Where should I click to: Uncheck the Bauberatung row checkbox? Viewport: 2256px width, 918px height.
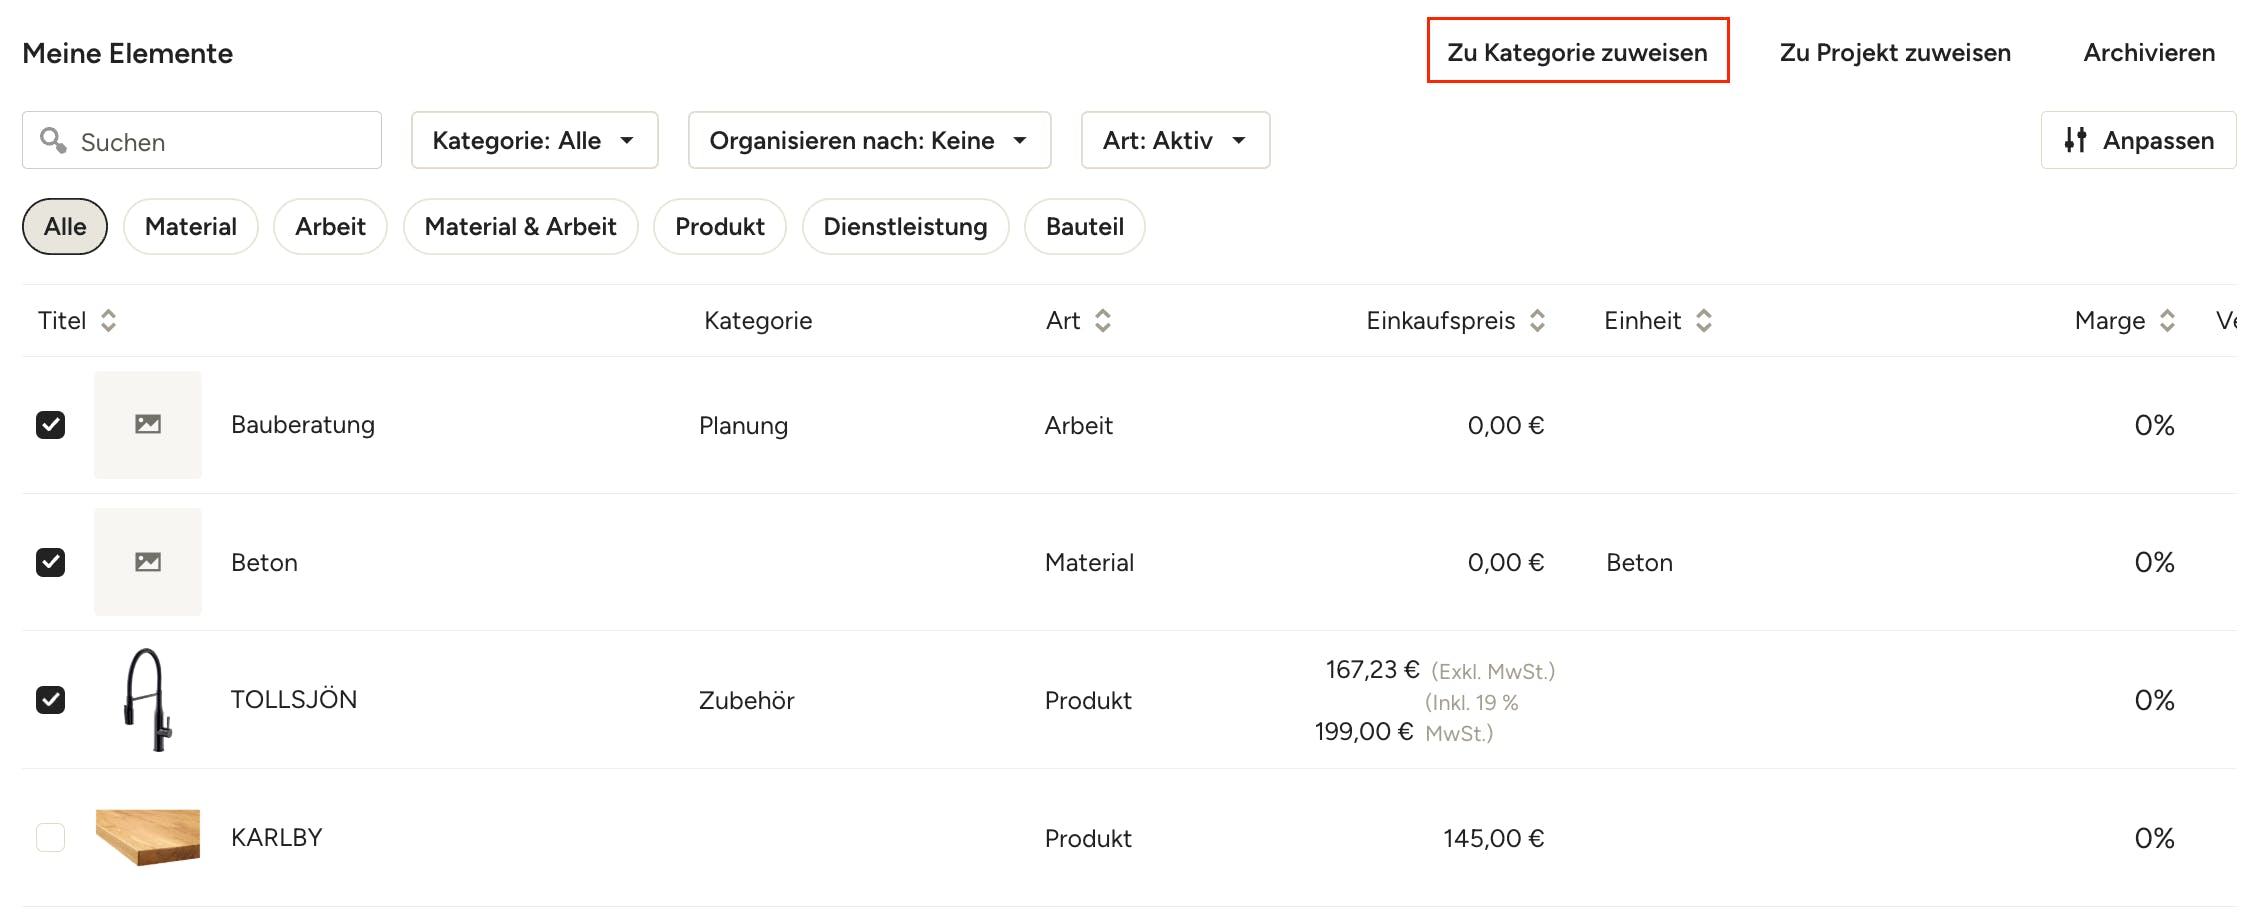point(51,425)
